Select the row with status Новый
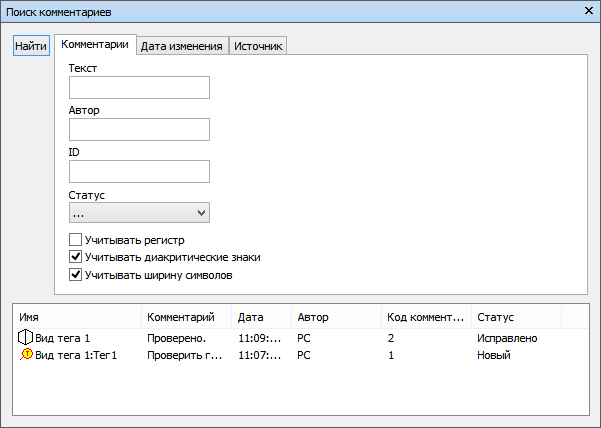 click(x=301, y=355)
